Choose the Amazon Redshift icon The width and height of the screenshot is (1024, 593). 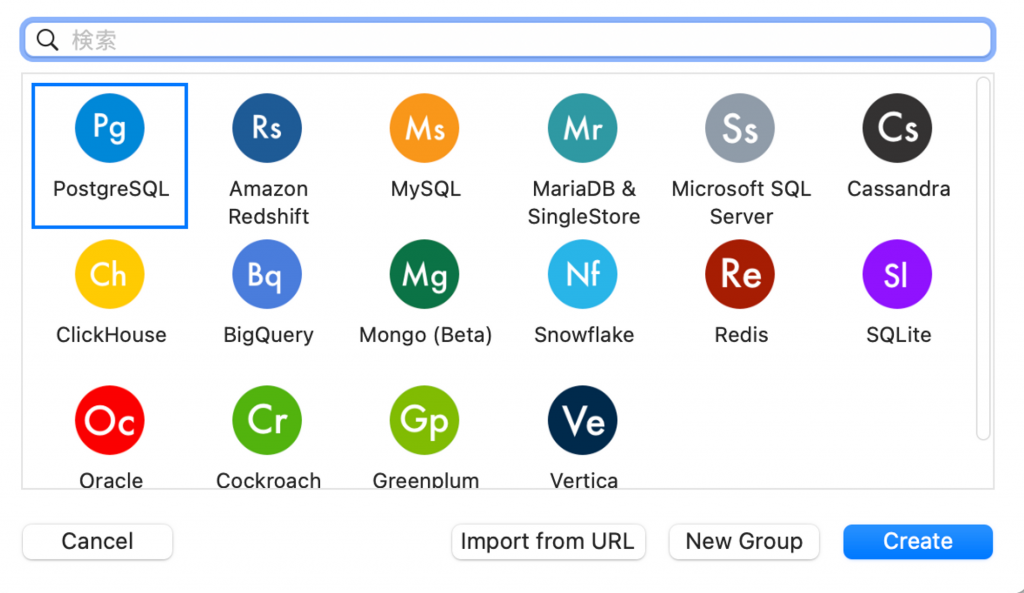(267, 128)
